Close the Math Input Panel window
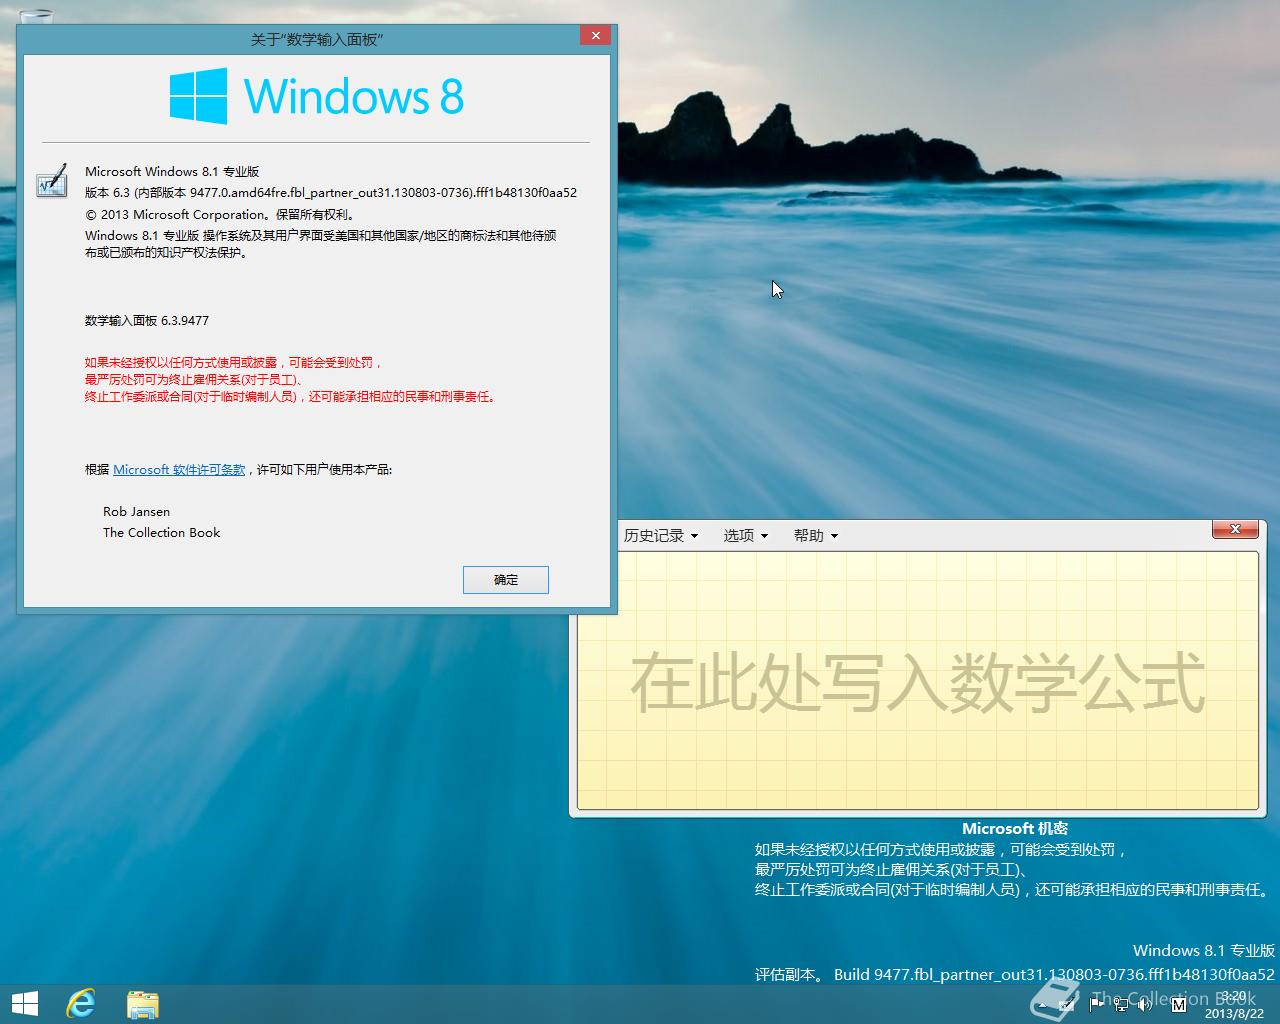Screen dimensions: 1280x1024 1235,529
